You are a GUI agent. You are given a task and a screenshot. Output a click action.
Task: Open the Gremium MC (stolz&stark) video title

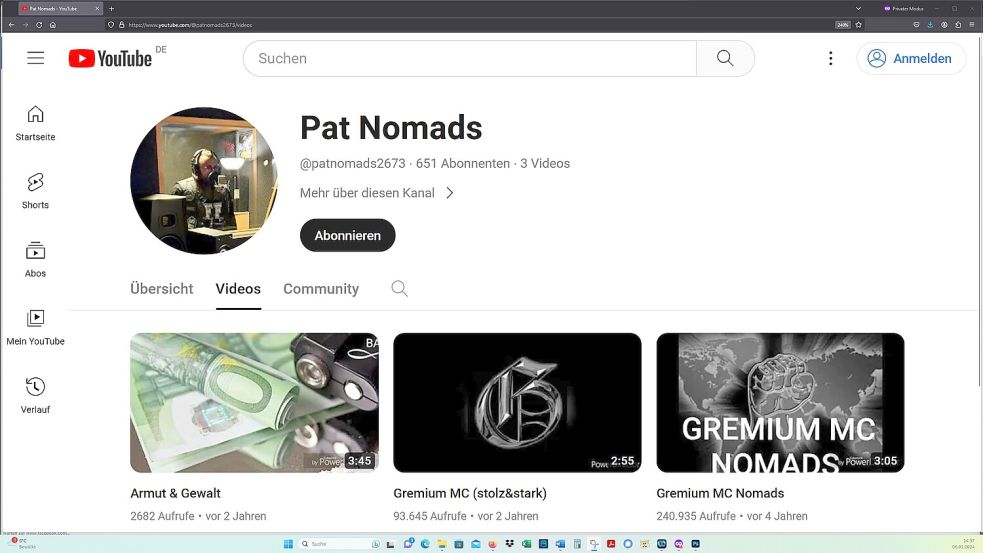coord(470,493)
